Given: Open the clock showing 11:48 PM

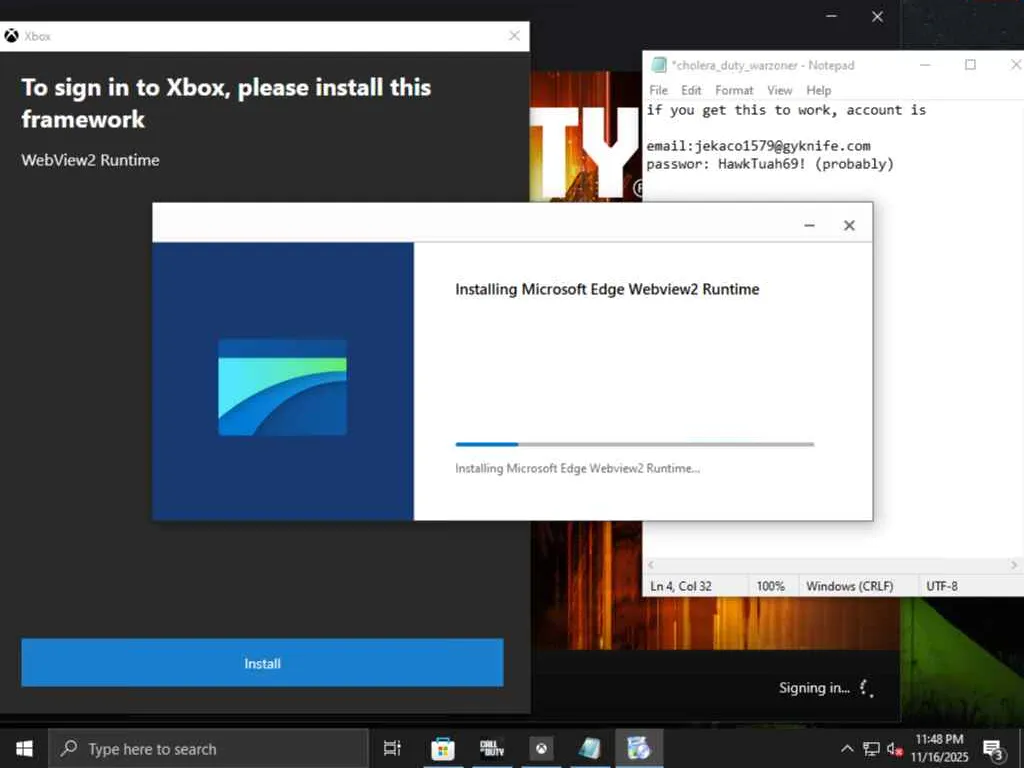Looking at the screenshot, I should (939, 748).
